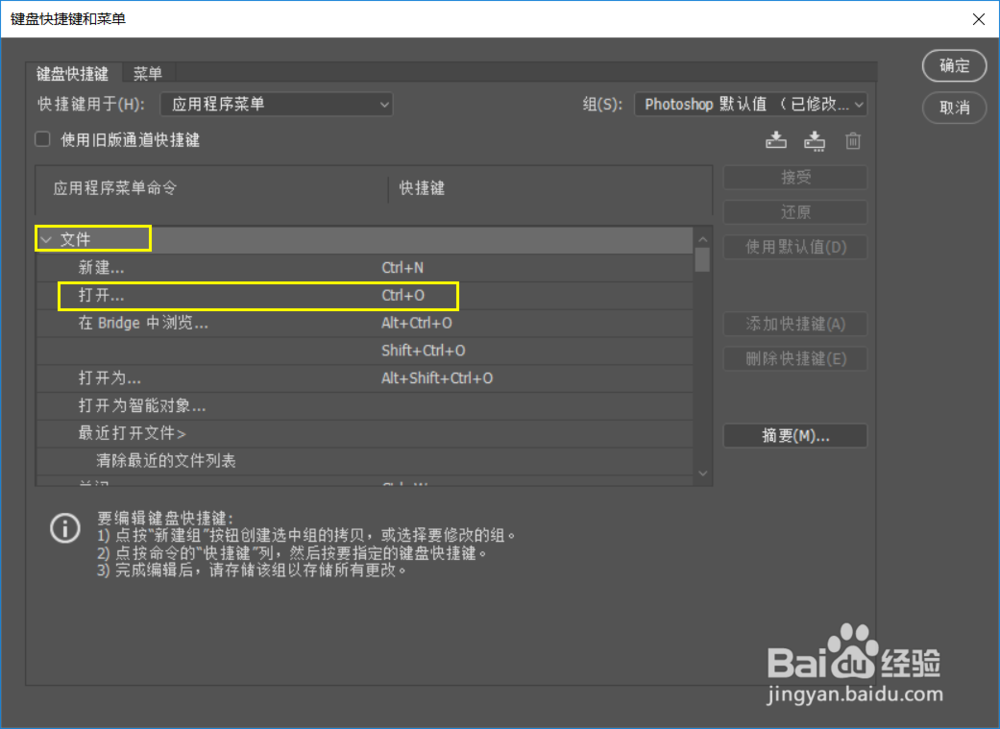The height and width of the screenshot is (729, 1000).
Task: Click the 删除快捷键 button
Action: [x=795, y=359]
